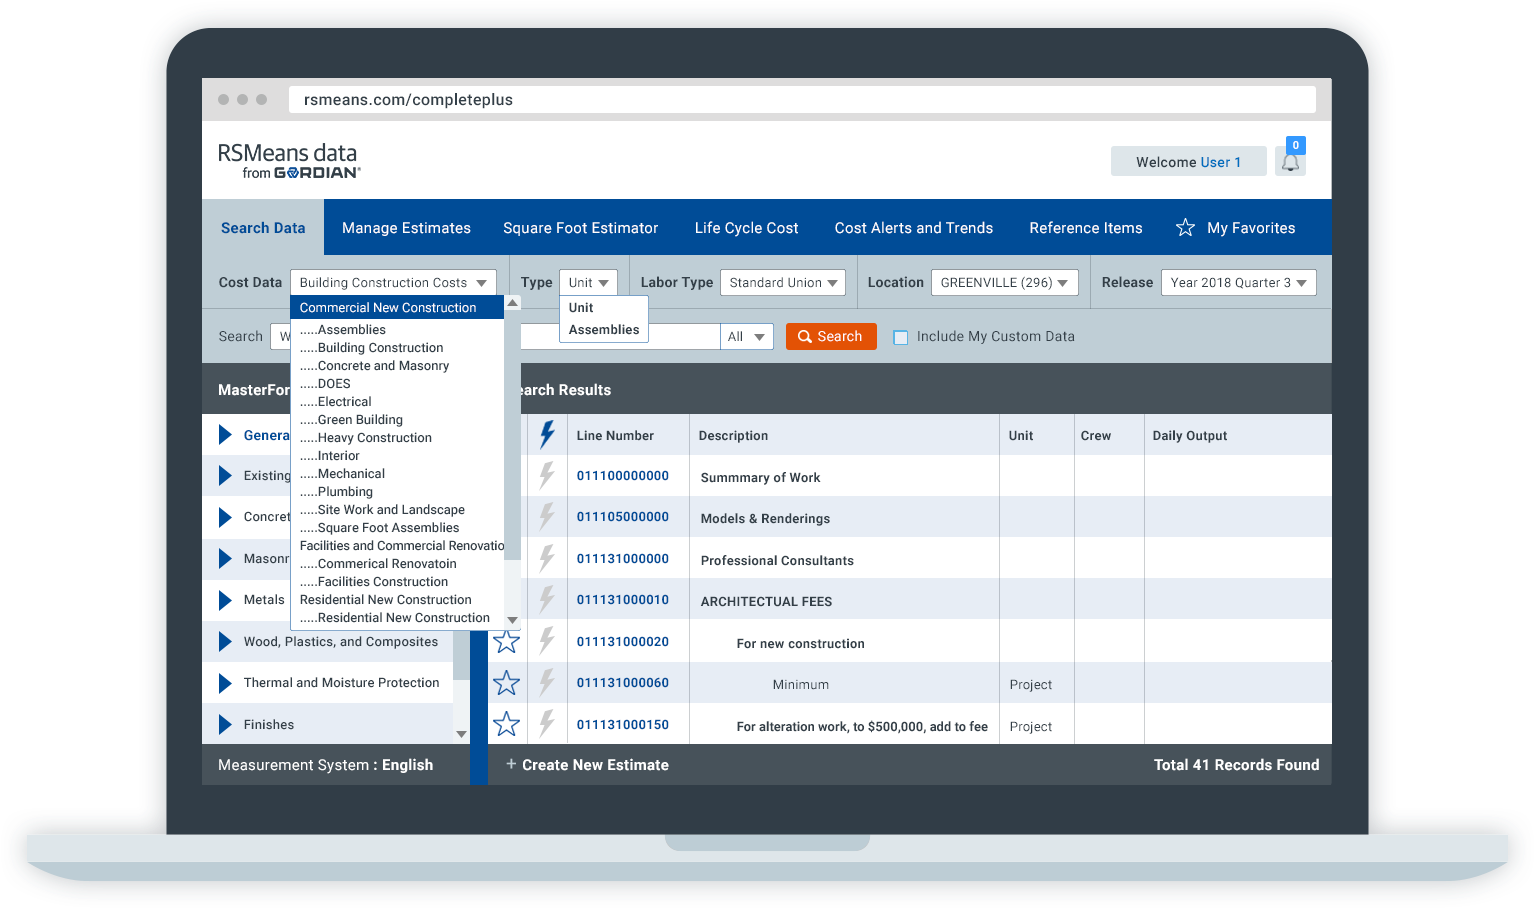
Task: Click the Professional Consultants description
Action: point(777,561)
